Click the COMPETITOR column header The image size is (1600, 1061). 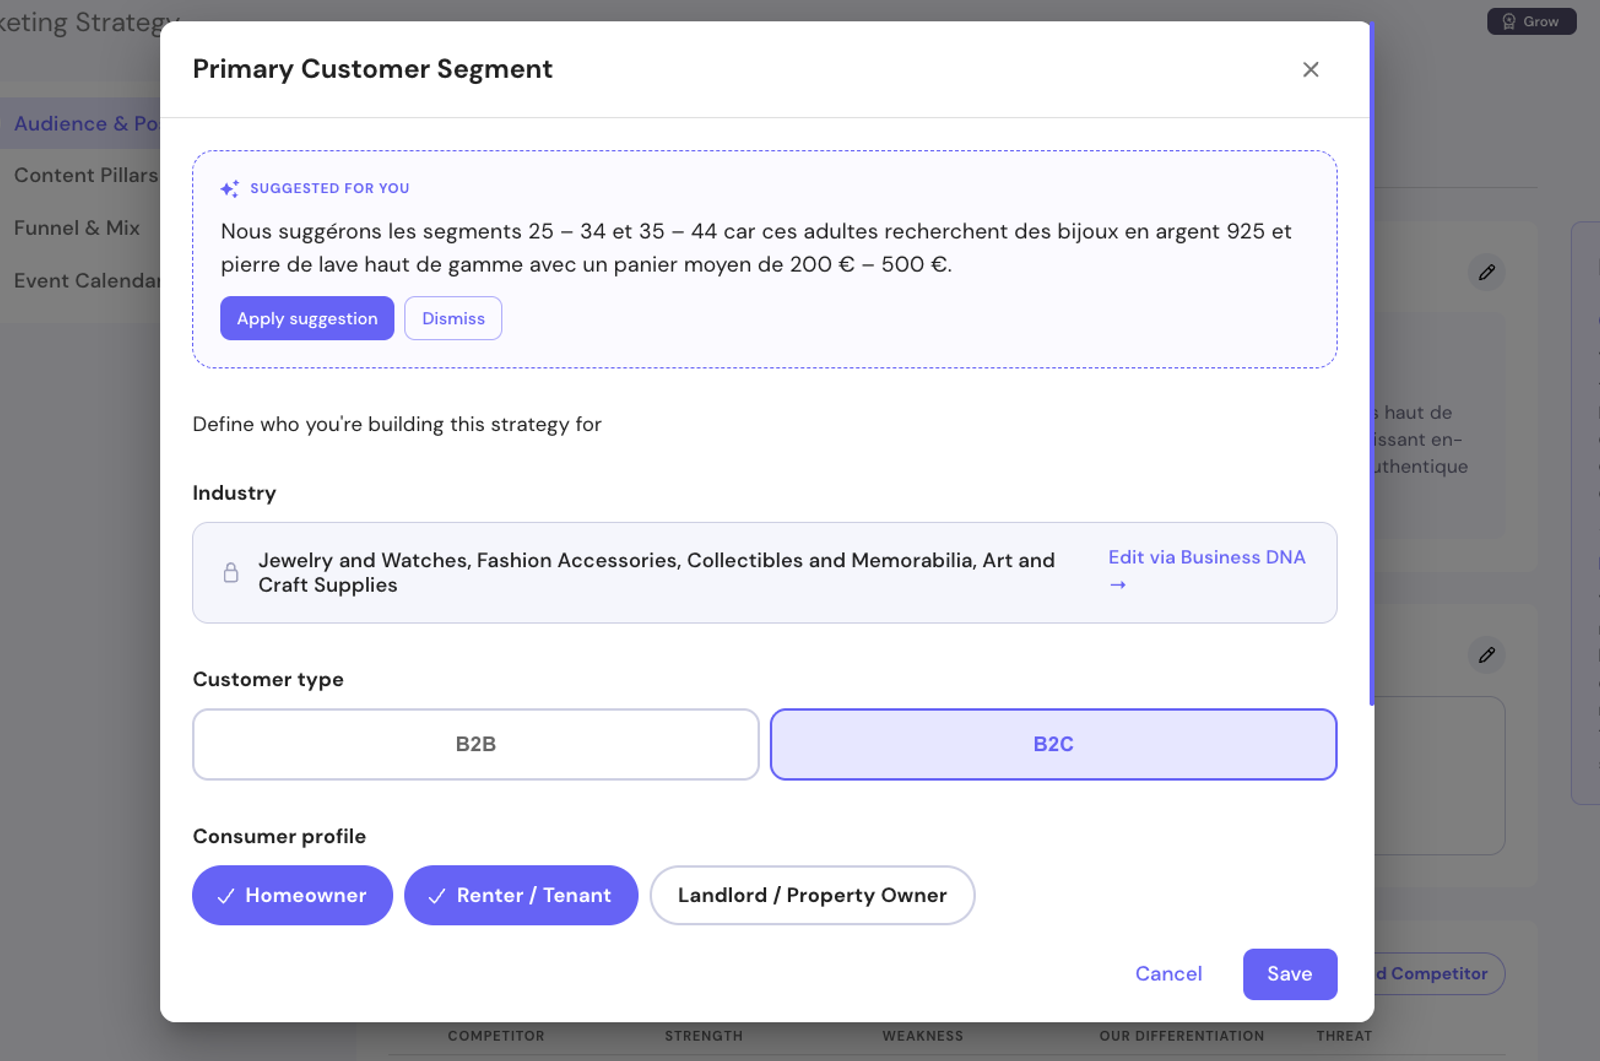pyautogui.click(x=496, y=1036)
